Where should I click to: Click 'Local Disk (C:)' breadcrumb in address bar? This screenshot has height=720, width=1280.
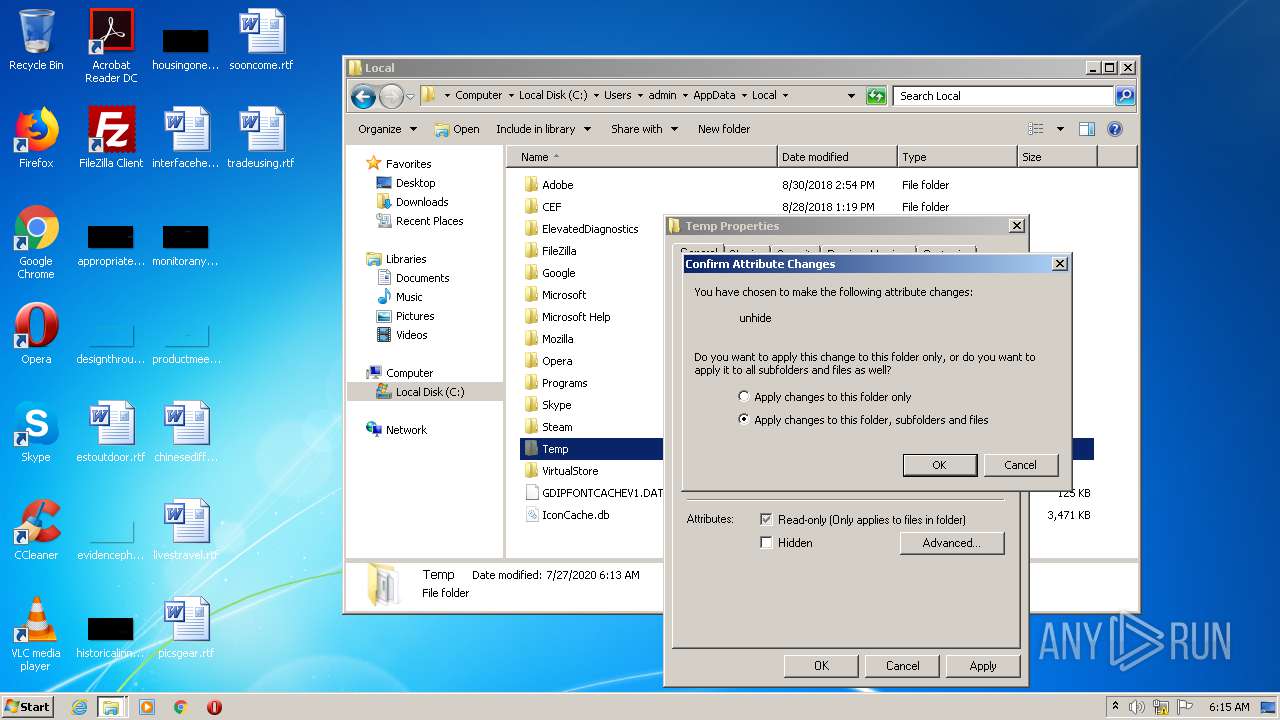click(x=553, y=96)
